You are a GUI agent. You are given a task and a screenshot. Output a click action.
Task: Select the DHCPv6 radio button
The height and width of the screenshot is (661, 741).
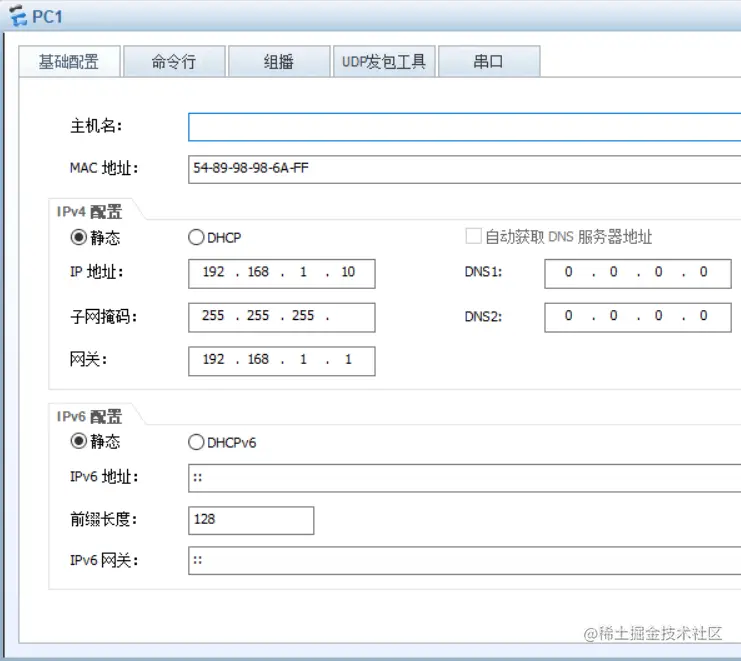pos(196,442)
